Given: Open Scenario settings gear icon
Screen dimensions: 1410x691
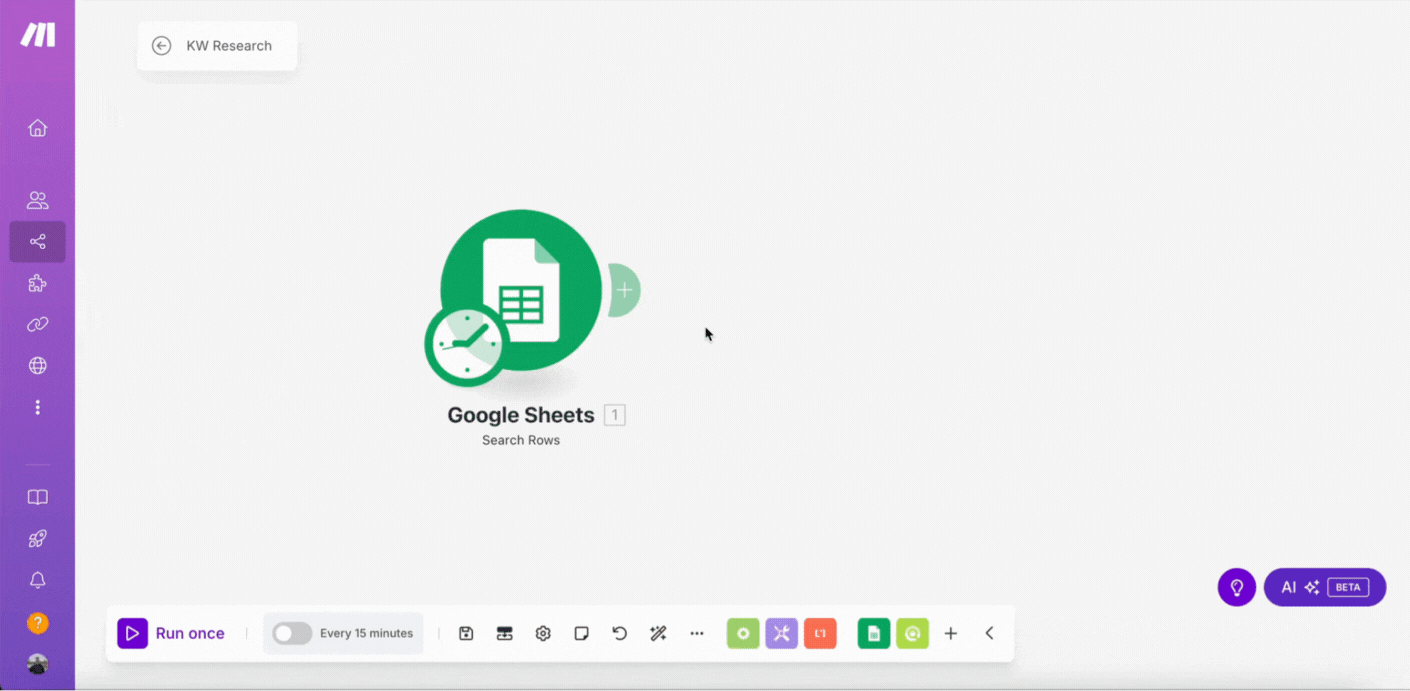Looking at the screenshot, I should click(543, 633).
